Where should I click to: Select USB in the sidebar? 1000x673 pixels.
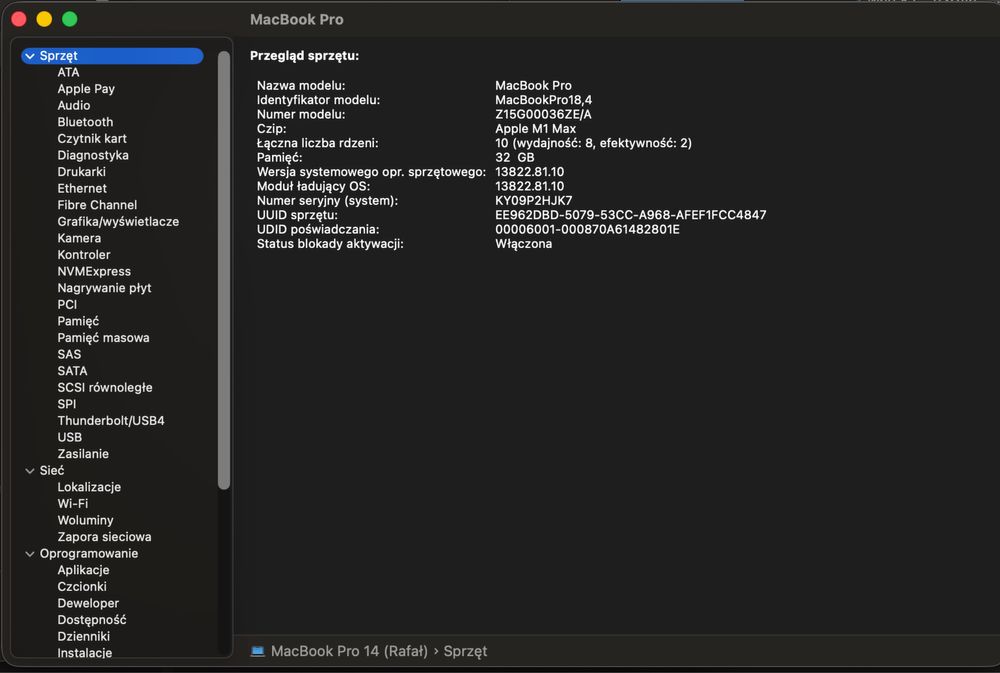(70, 437)
